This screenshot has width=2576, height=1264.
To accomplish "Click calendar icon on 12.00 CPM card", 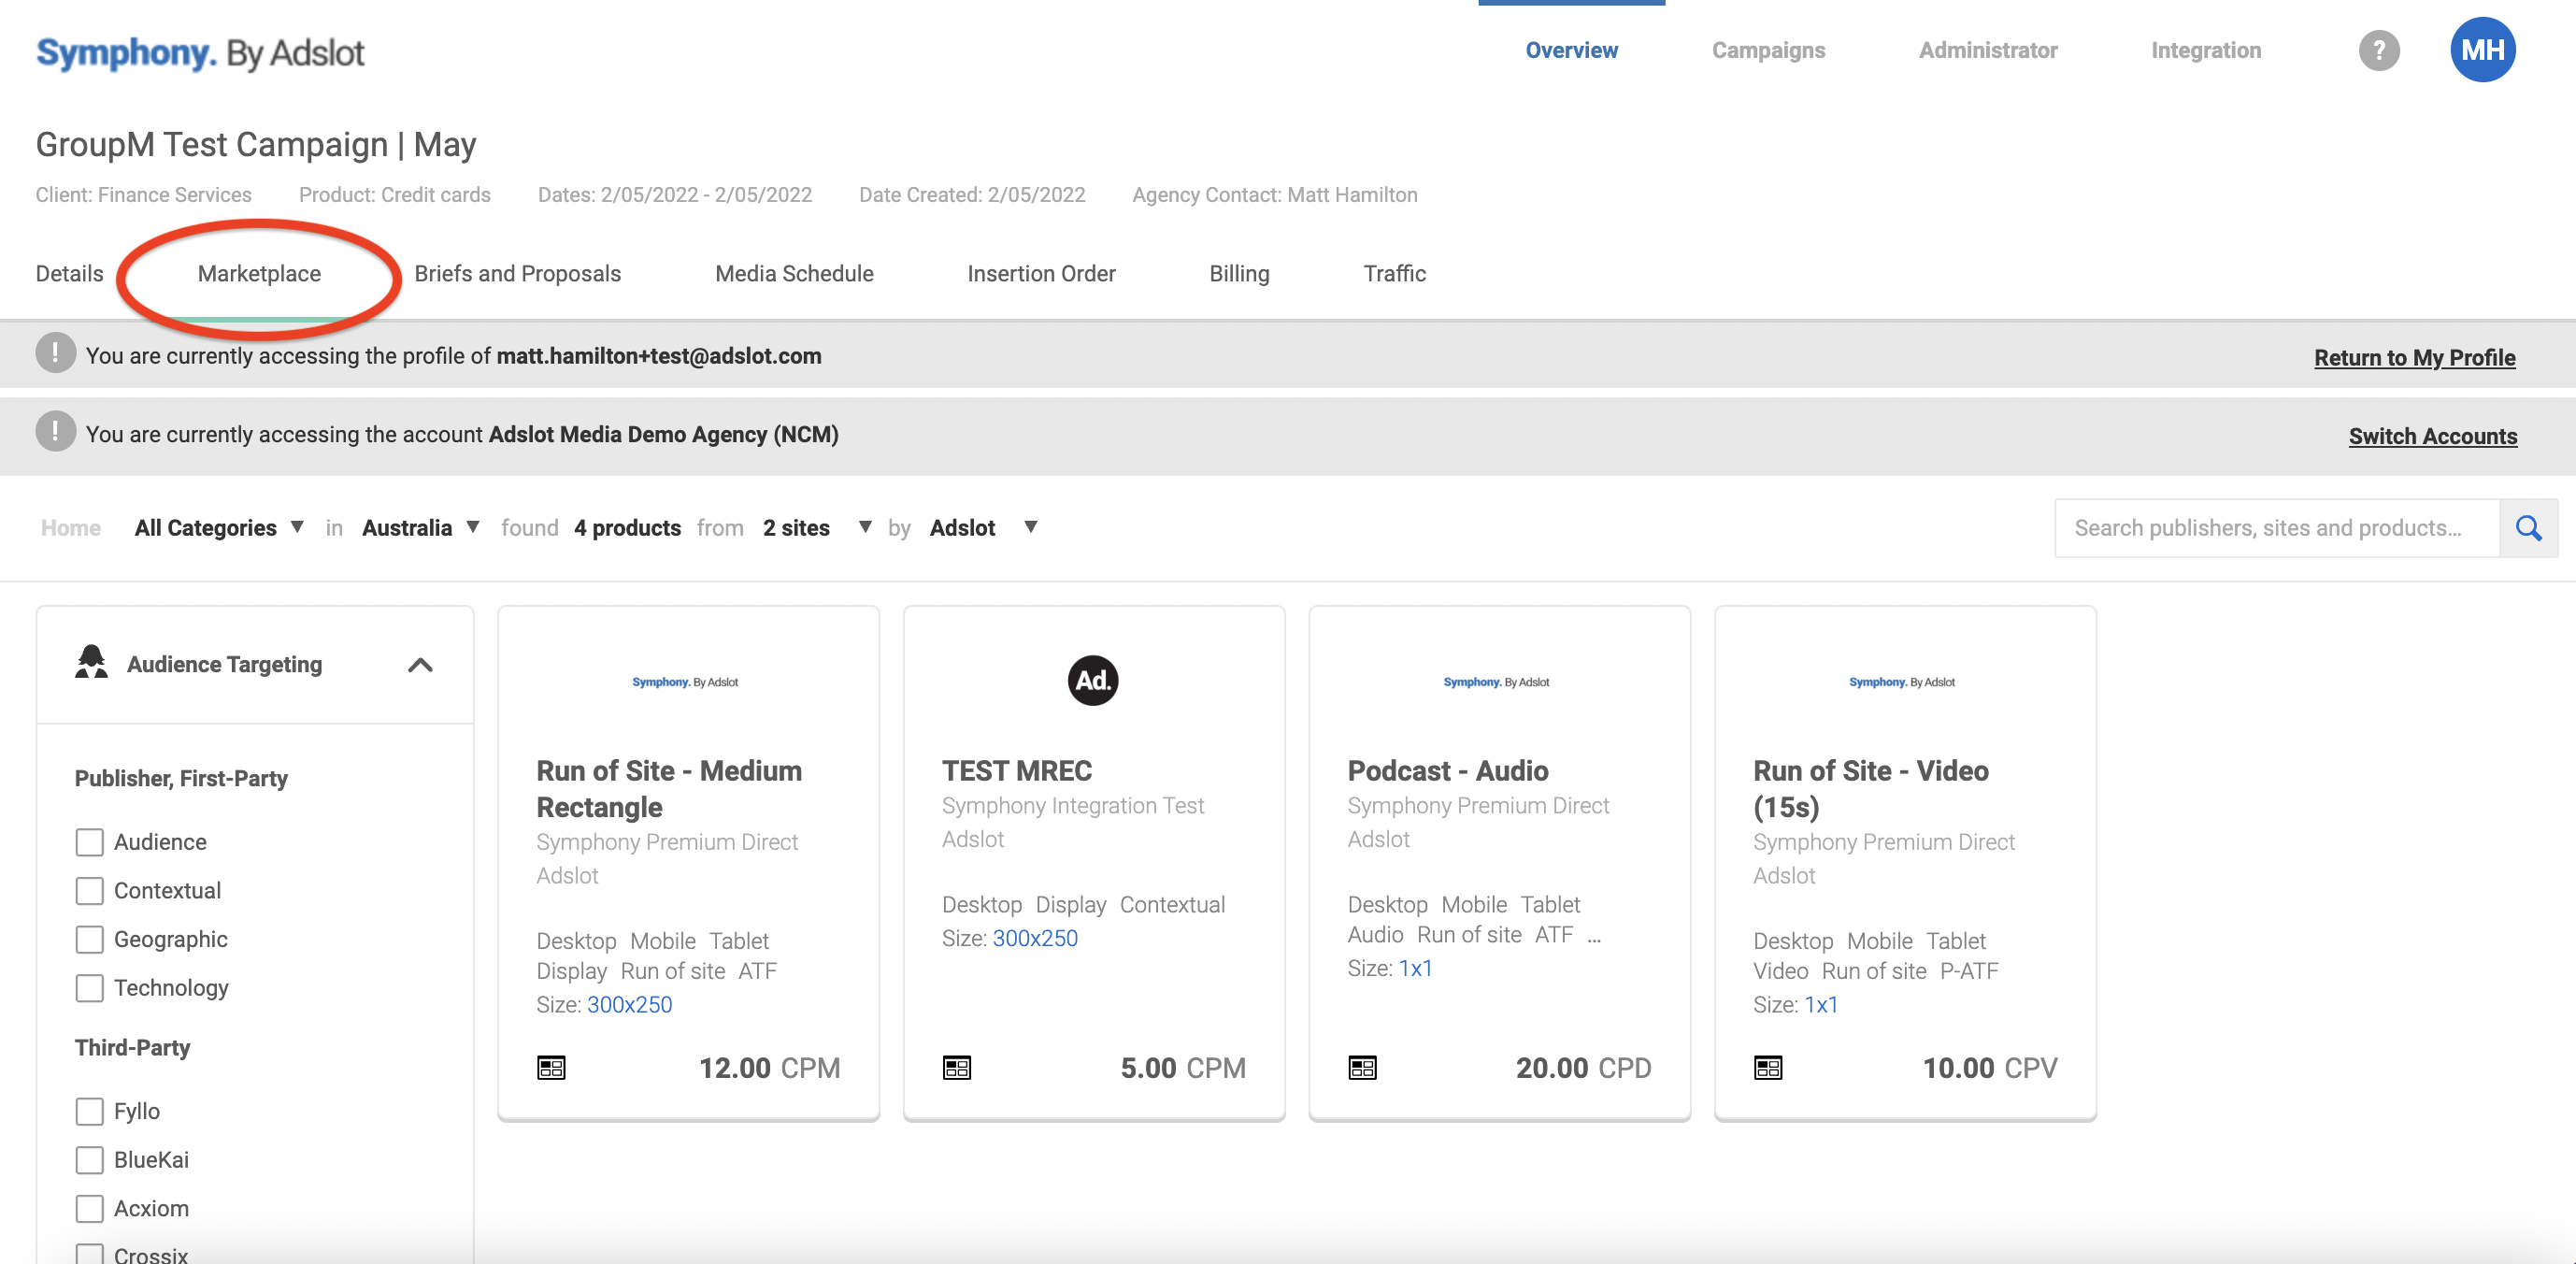I will (551, 1068).
